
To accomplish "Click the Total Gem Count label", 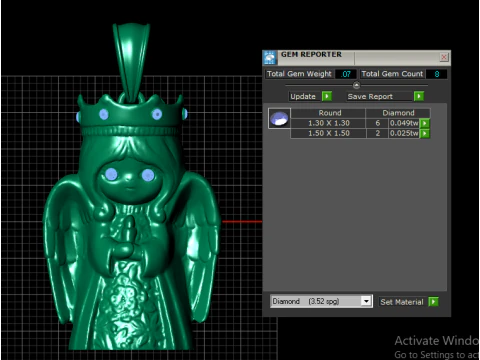I will (x=392, y=74).
